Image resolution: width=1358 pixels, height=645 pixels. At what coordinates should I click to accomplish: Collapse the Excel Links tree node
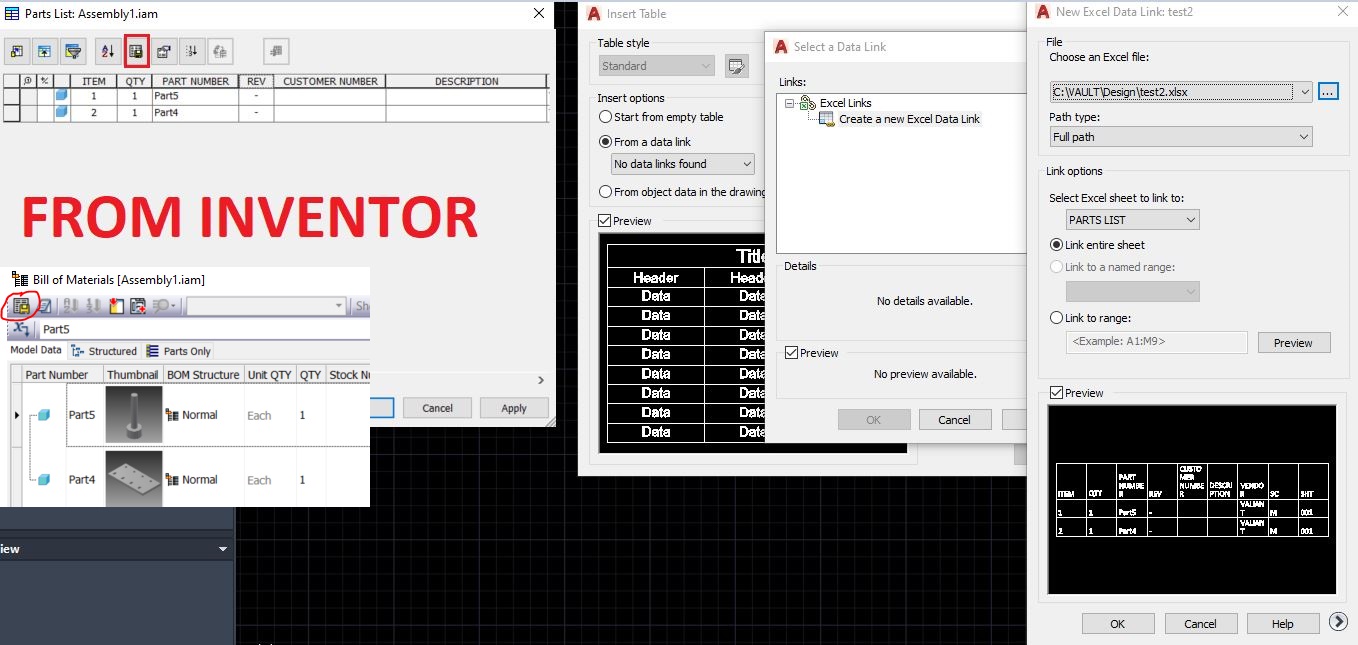tap(788, 102)
